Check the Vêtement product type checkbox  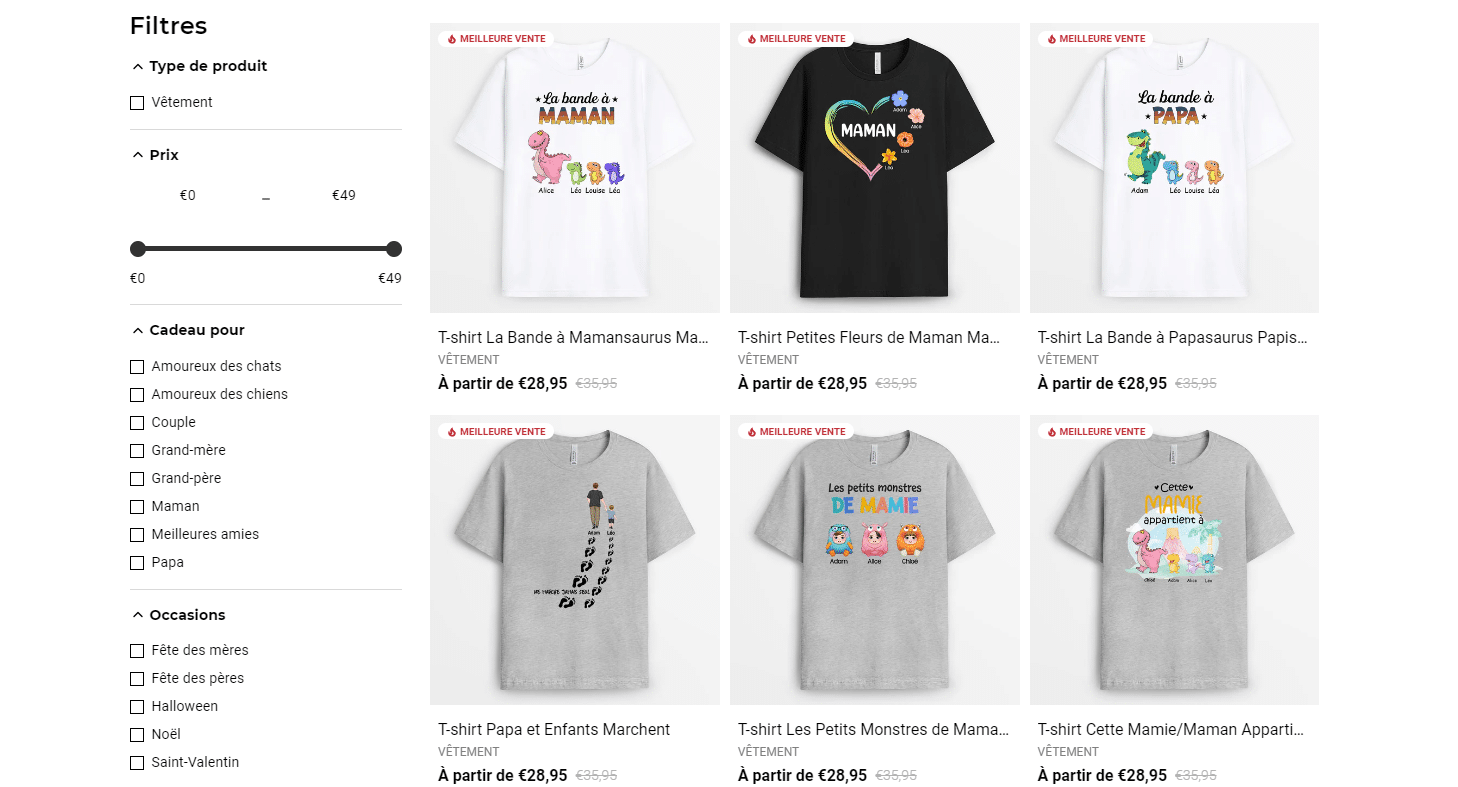[x=137, y=103]
